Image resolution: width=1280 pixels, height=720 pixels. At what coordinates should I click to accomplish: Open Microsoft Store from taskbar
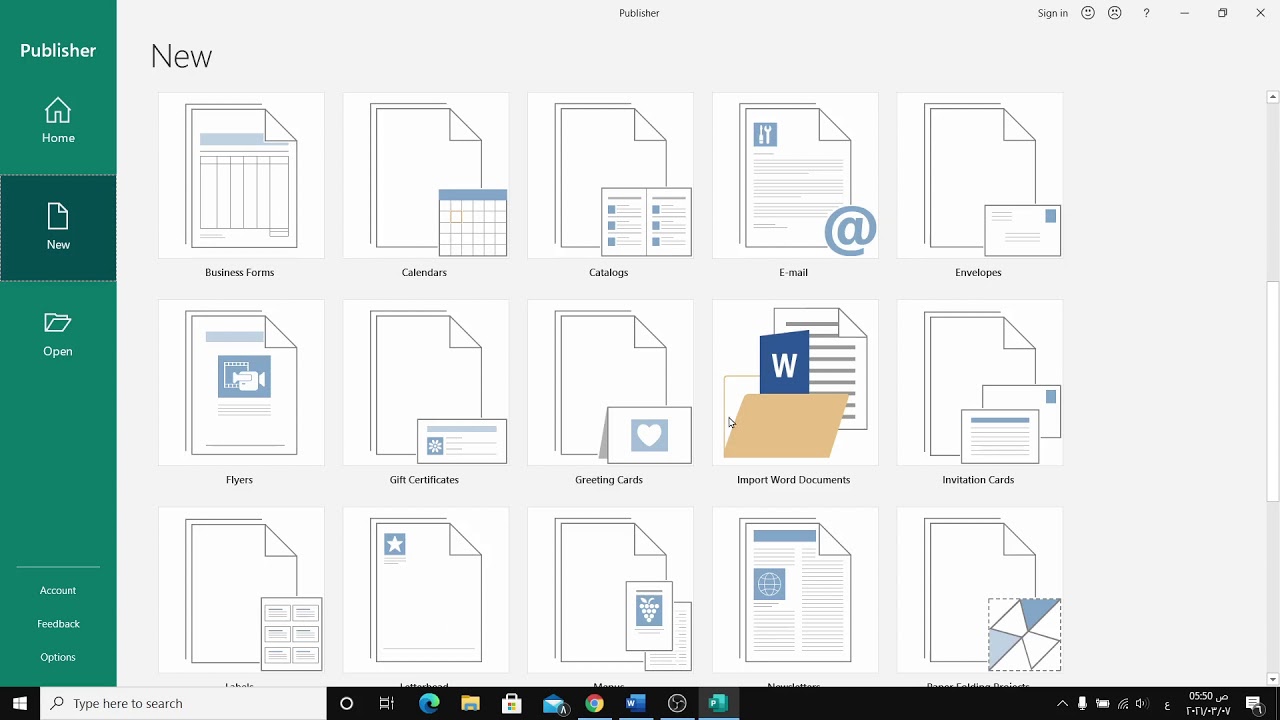511,703
